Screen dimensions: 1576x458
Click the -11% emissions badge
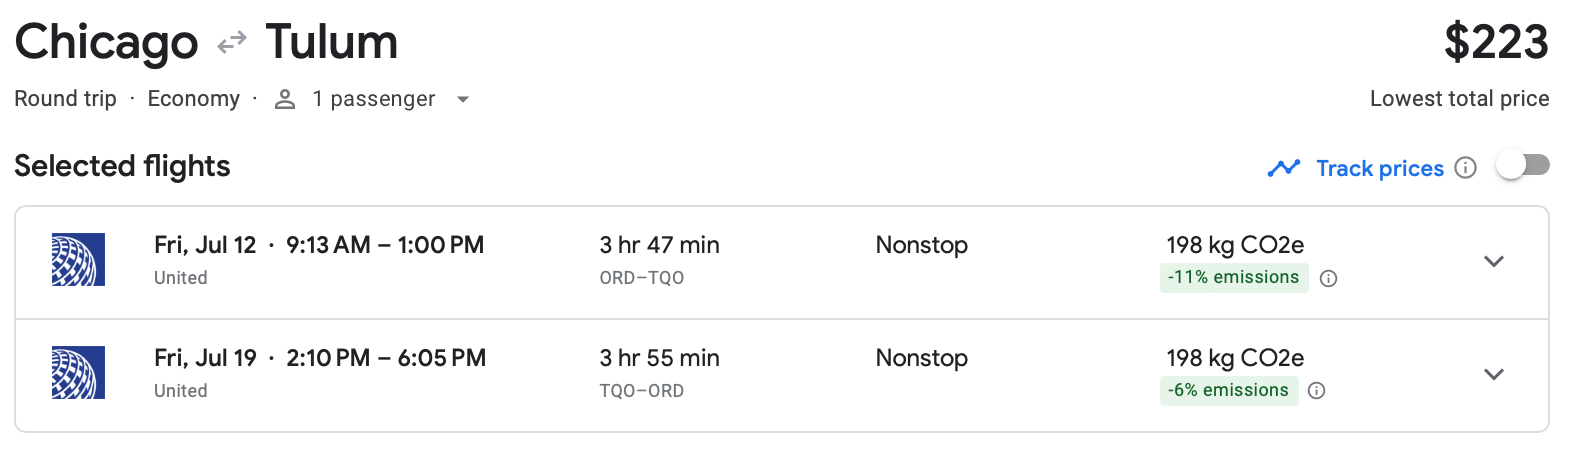(1233, 278)
